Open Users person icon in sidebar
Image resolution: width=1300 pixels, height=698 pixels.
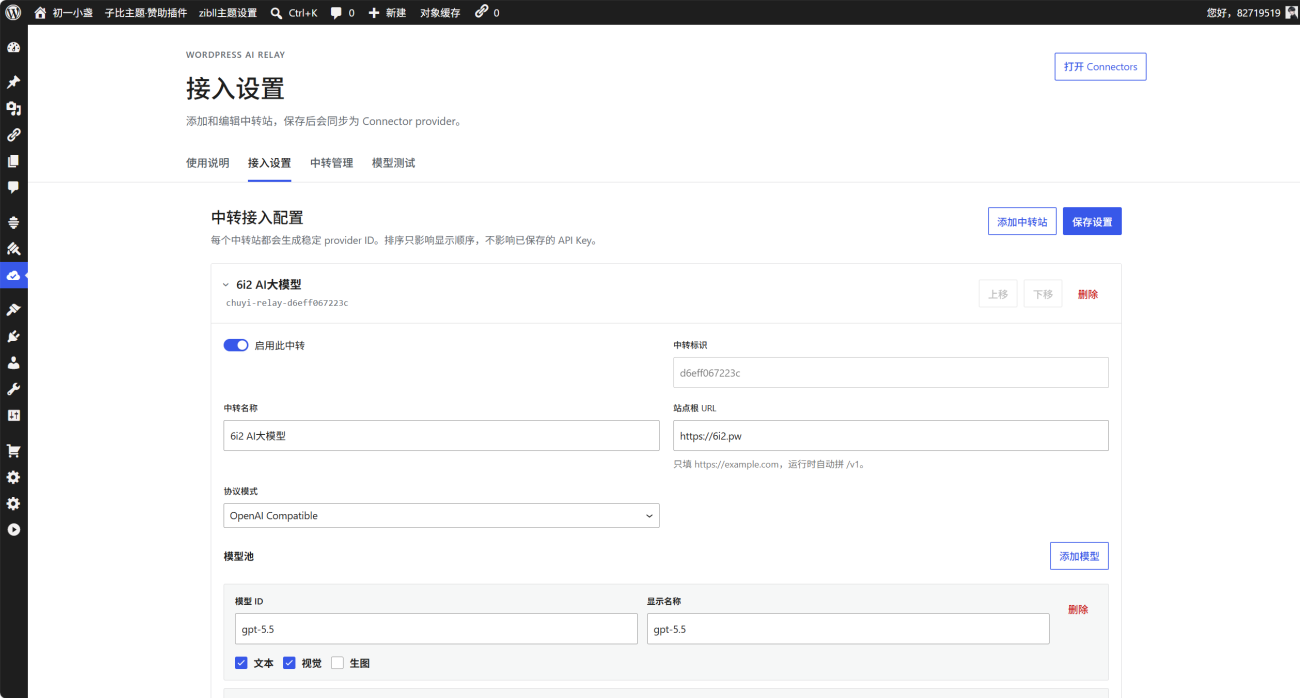point(14,362)
